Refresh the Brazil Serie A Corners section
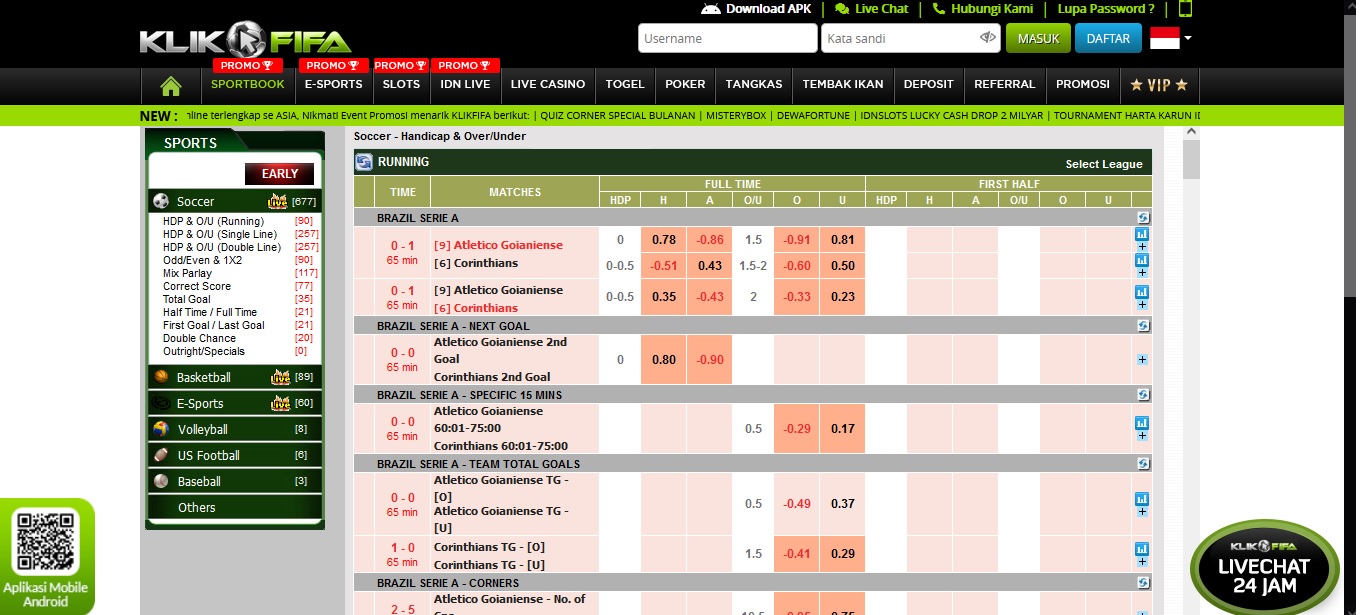Viewport: 1361px width, 615px height. point(1143,583)
